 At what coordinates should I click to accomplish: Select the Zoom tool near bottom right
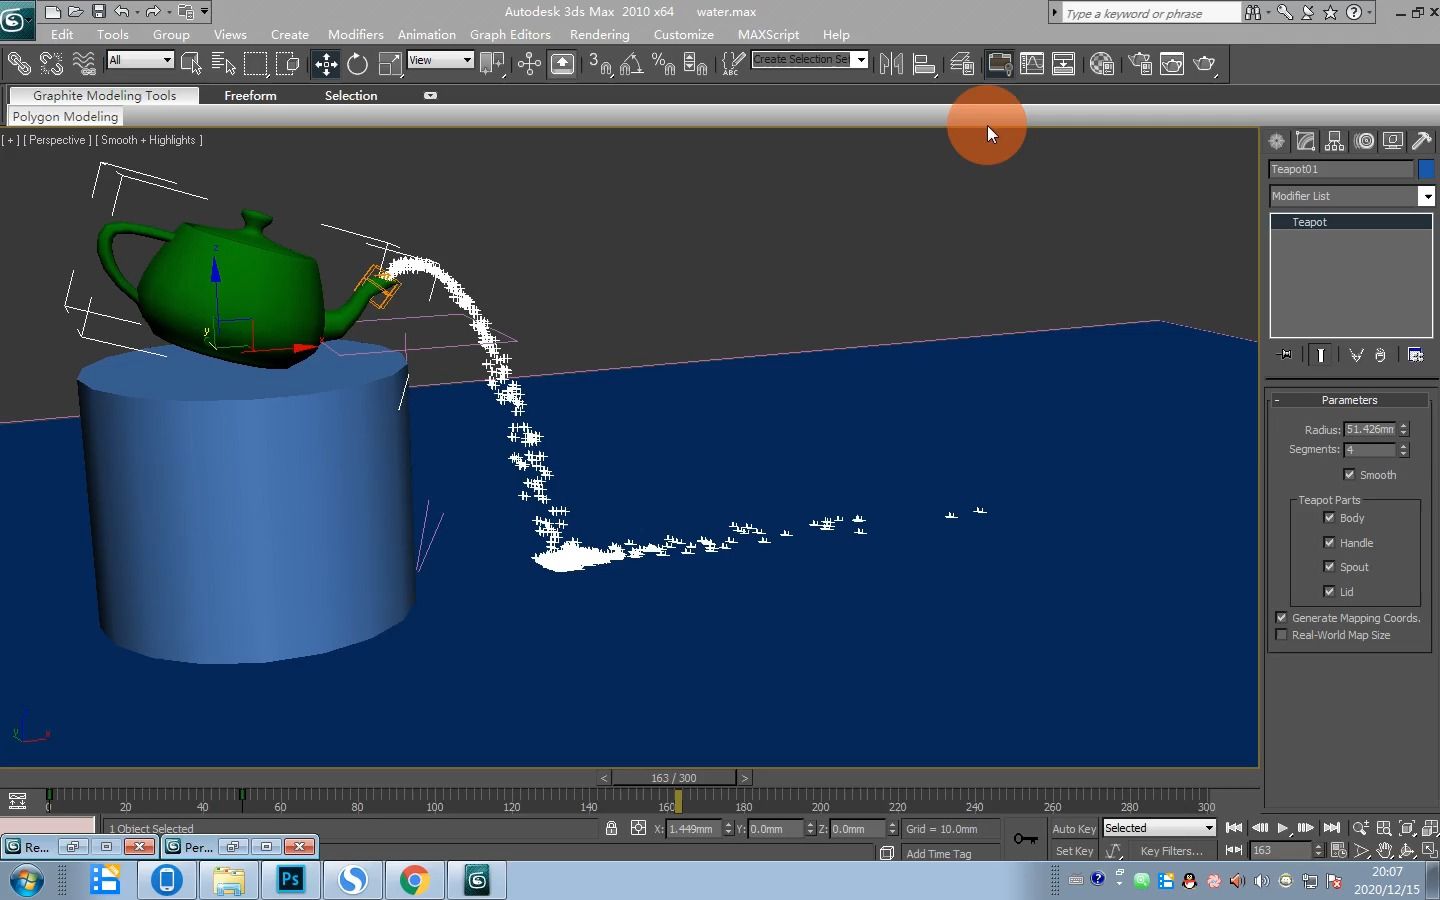[x=1359, y=829]
